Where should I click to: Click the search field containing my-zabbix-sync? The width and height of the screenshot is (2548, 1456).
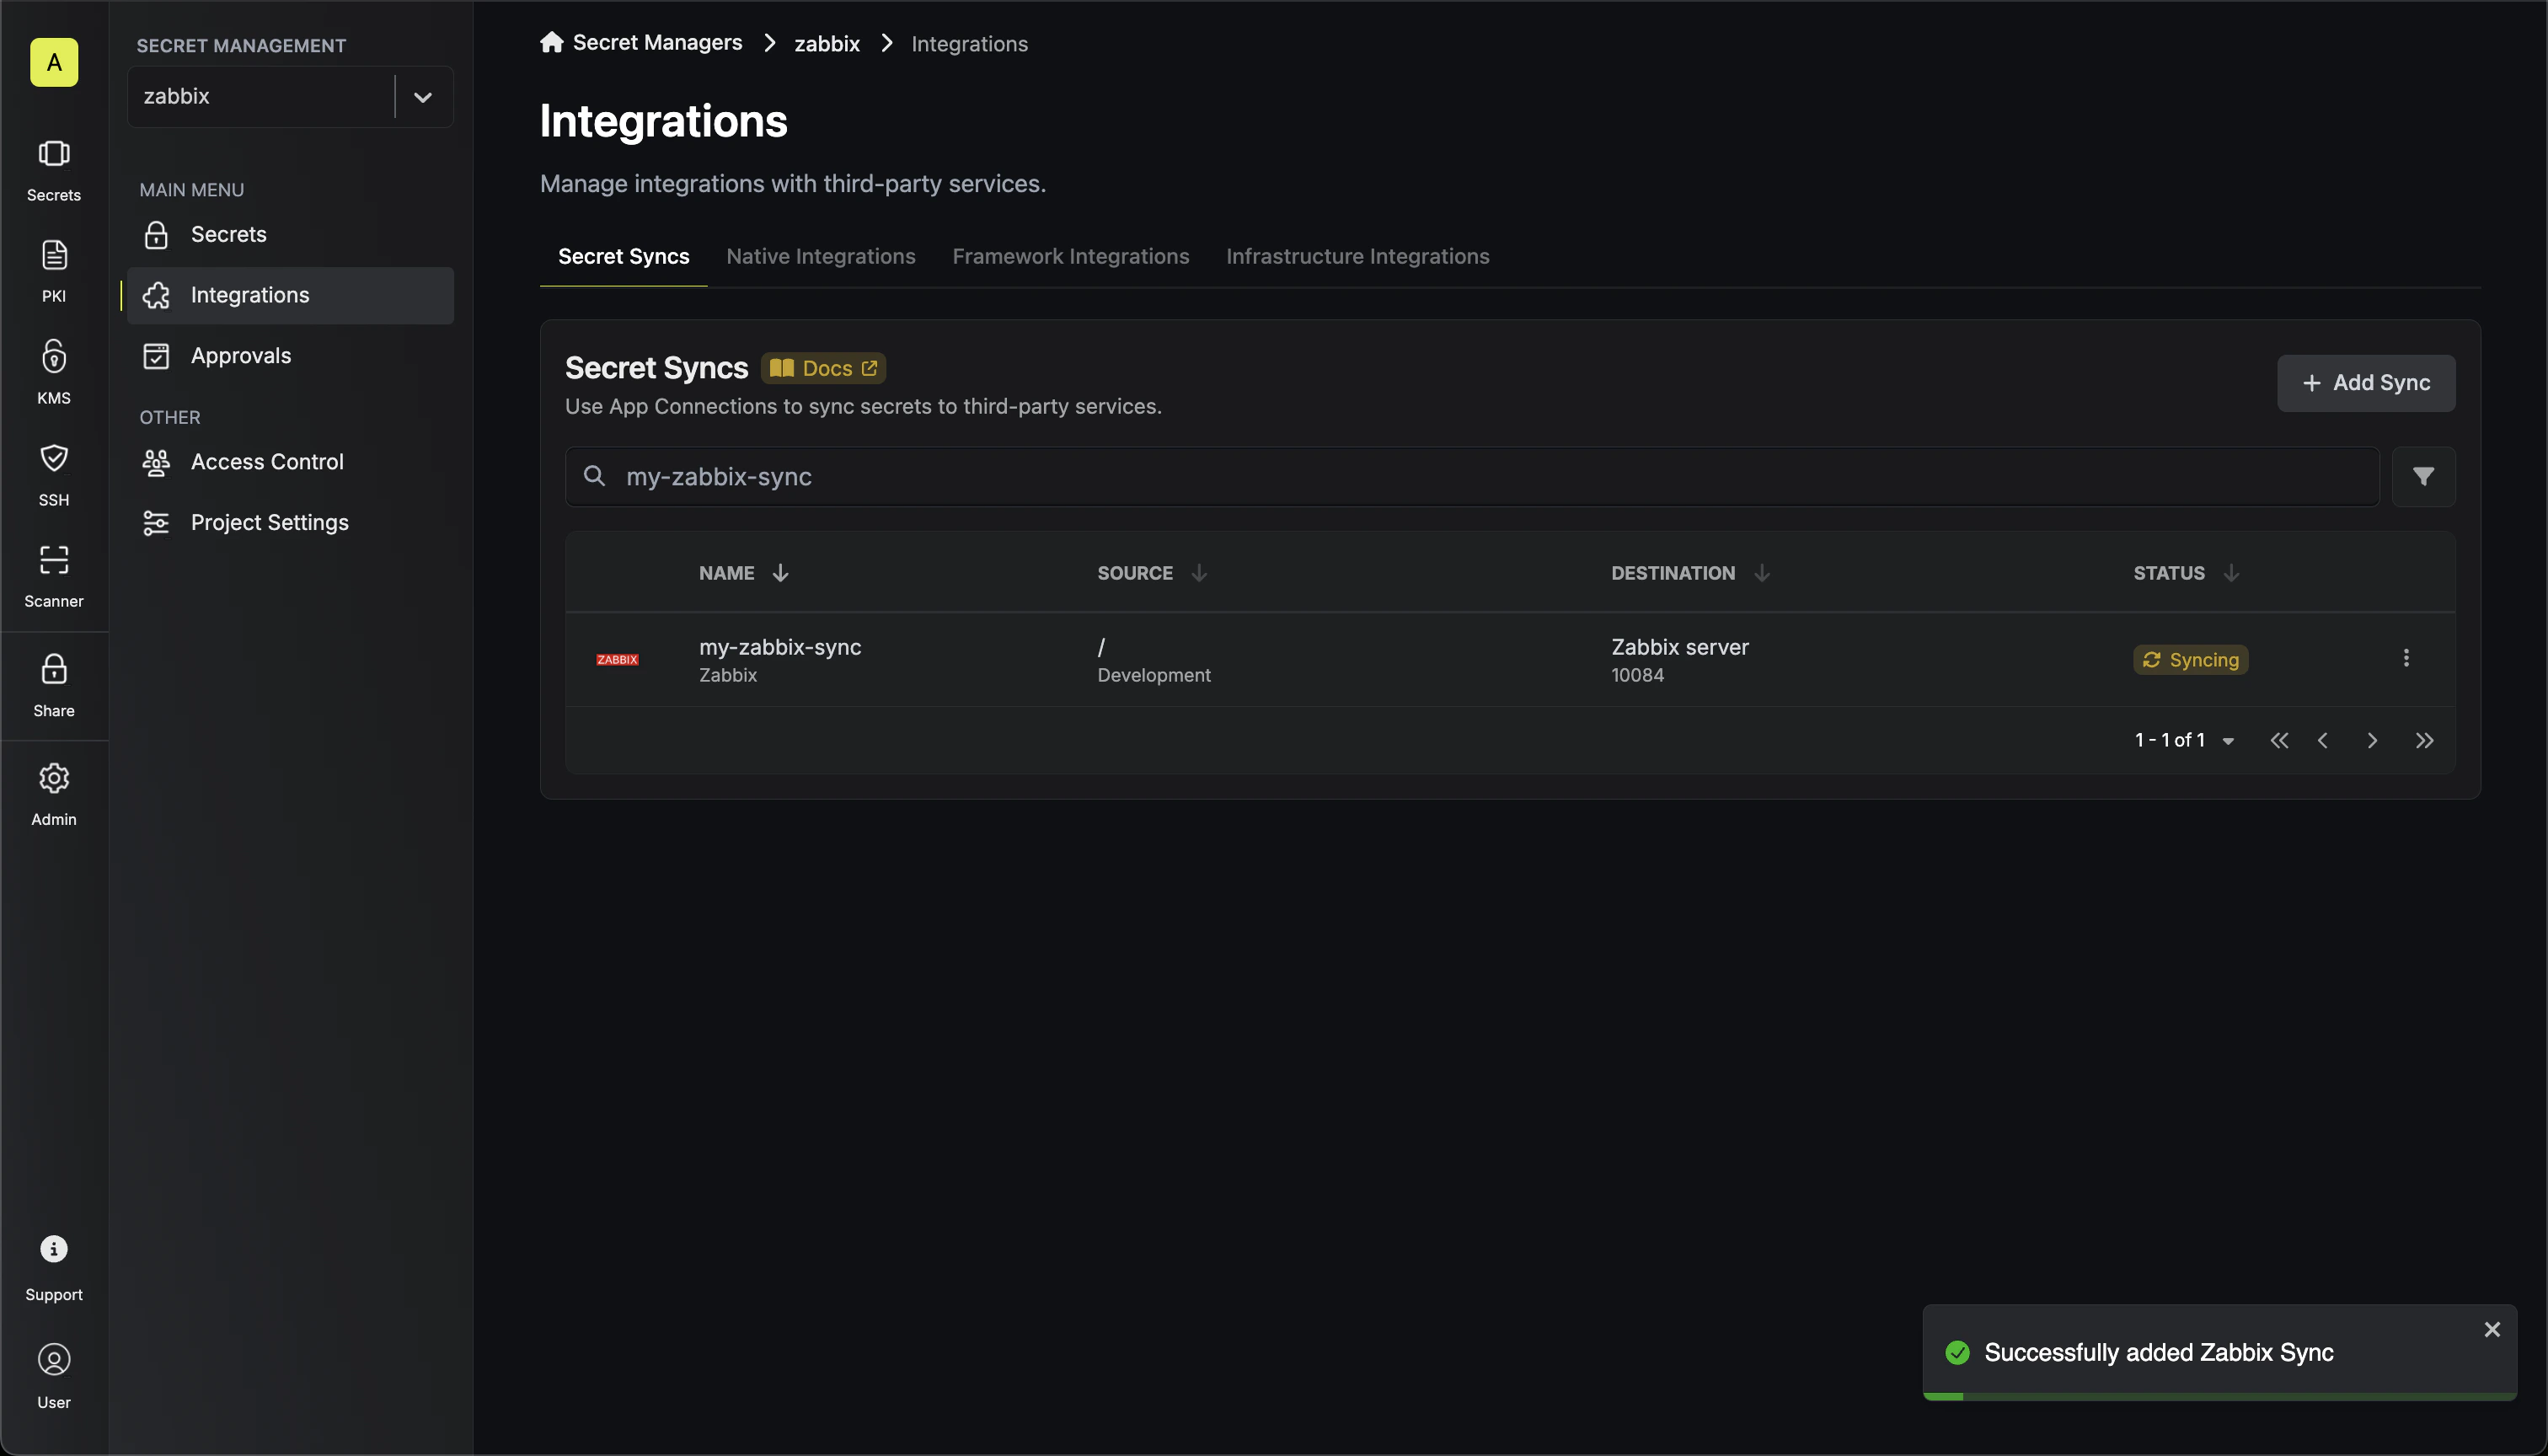click(1472, 476)
